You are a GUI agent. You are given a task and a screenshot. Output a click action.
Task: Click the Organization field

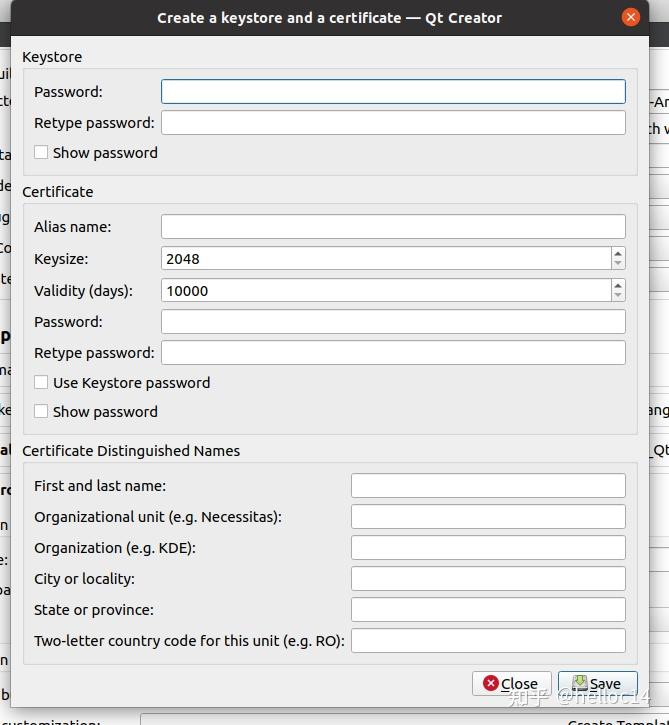(x=488, y=548)
